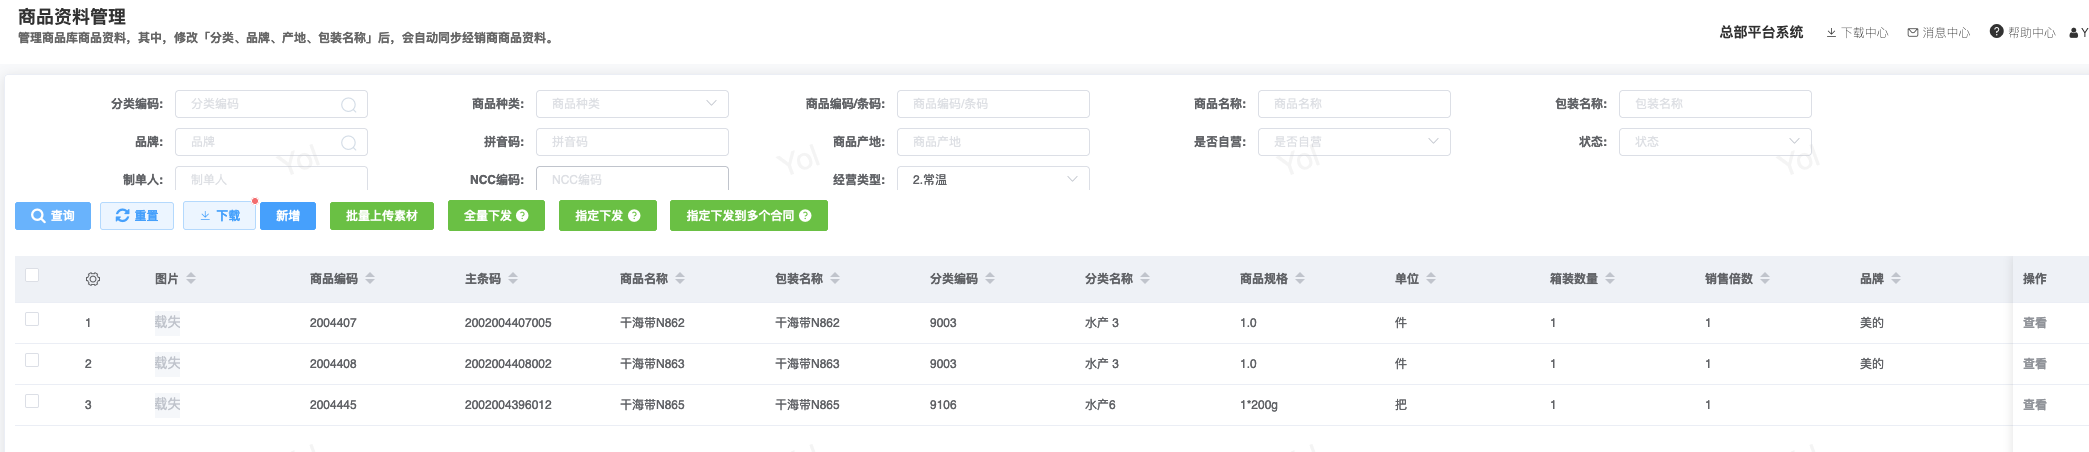Click the 查询 search button
Screen dimensions: 2089x452
(x=53, y=216)
